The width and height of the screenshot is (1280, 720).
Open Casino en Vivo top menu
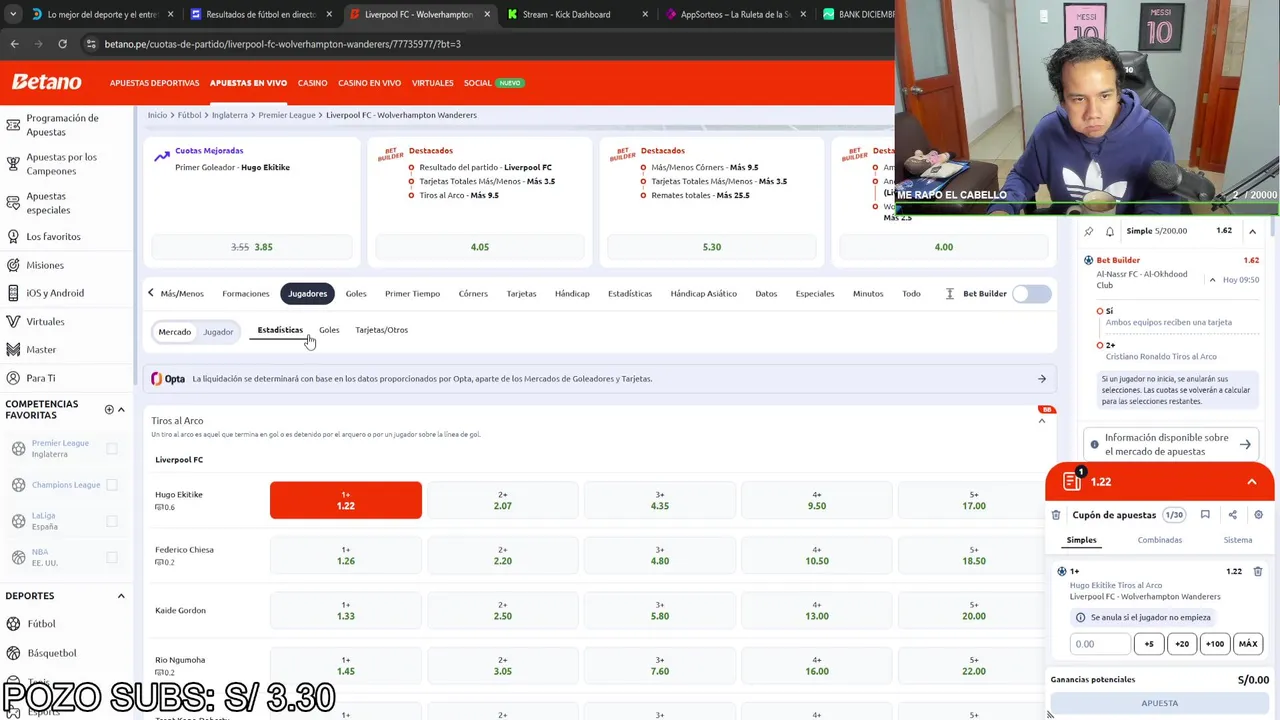coord(369,83)
